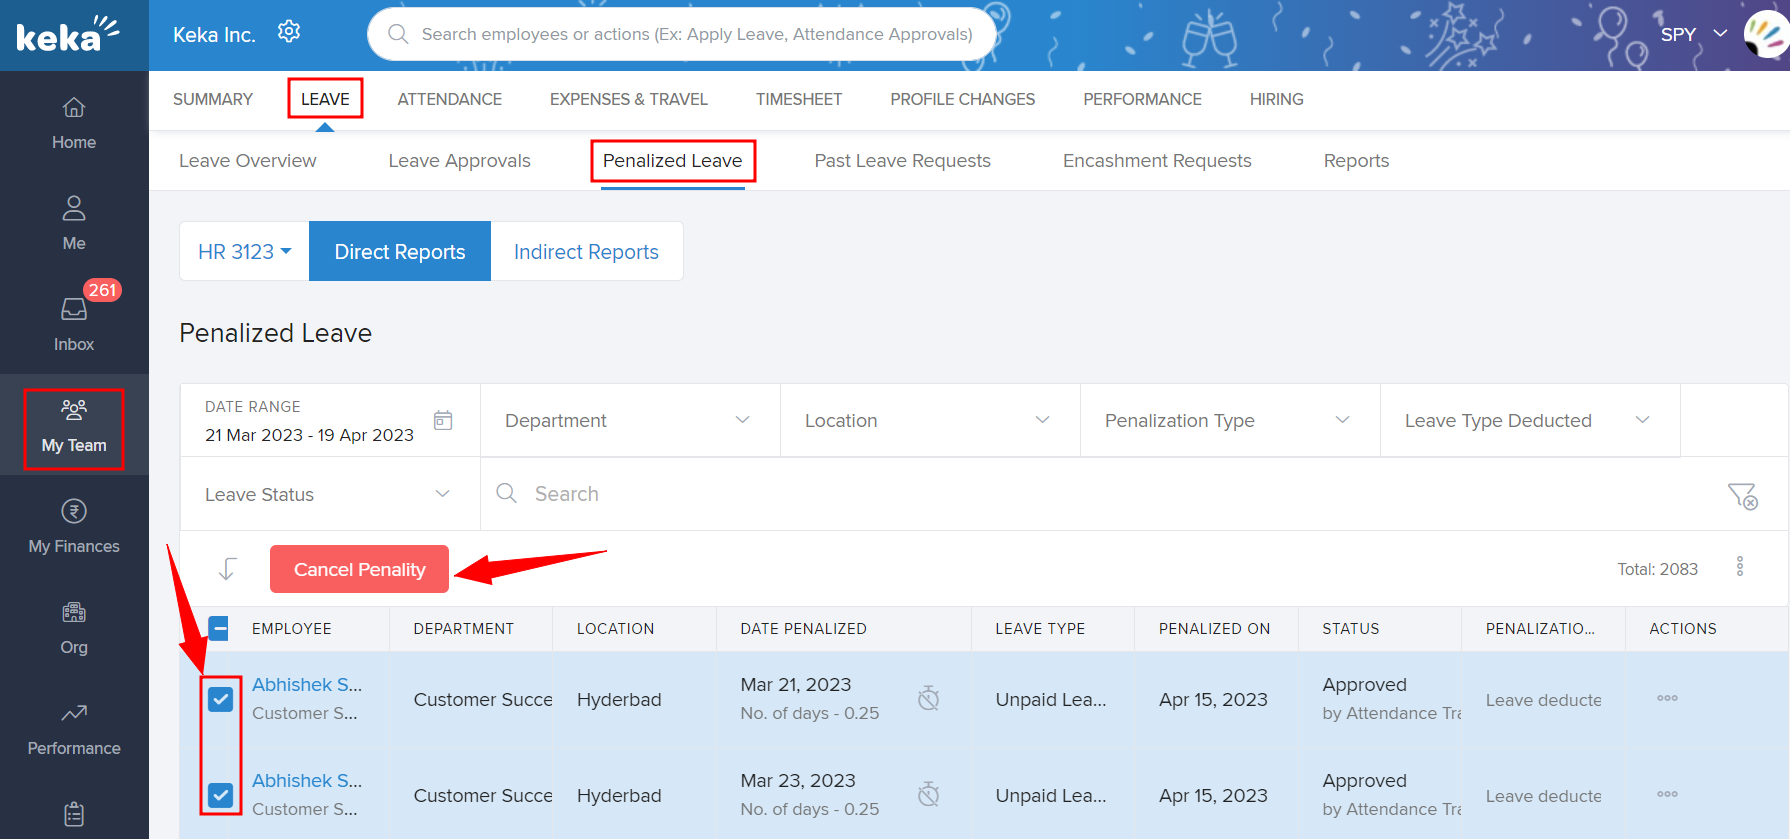Screen dimensions: 1790x839
Task: Clear filters using the funnel icon
Action: [x=1742, y=495]
